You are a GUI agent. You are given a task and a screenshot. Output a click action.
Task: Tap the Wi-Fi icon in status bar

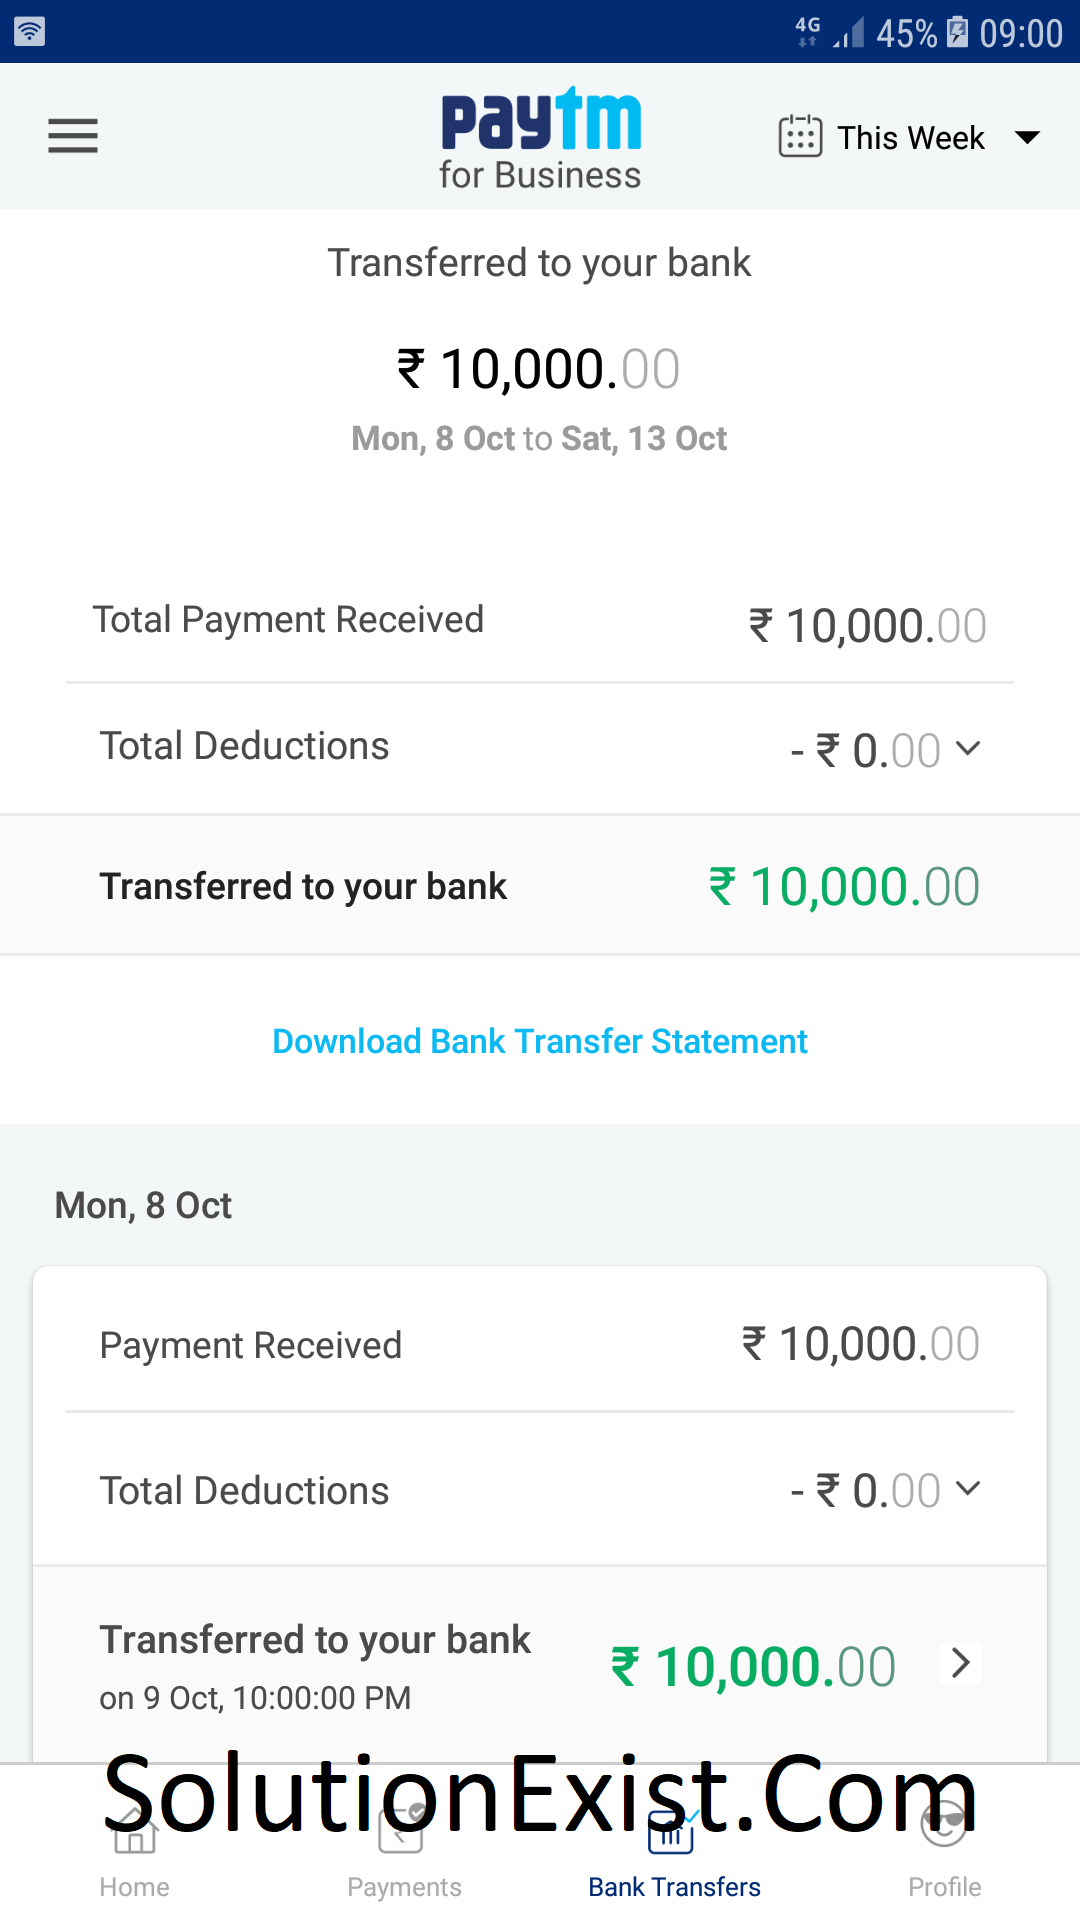30,30
